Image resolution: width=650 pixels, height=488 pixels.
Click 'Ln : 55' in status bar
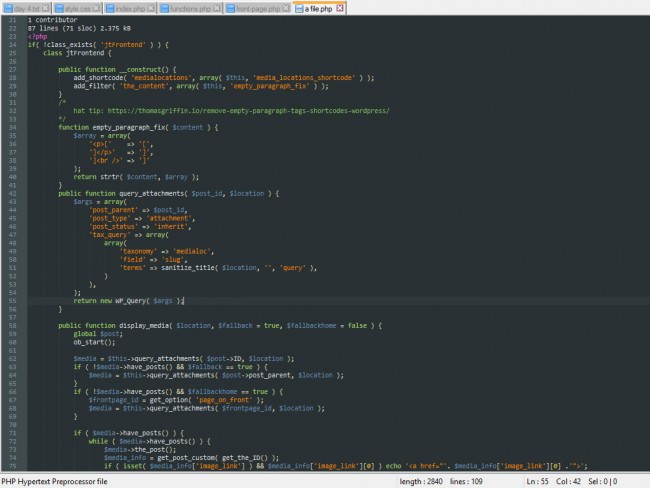[x=538, y=481]
